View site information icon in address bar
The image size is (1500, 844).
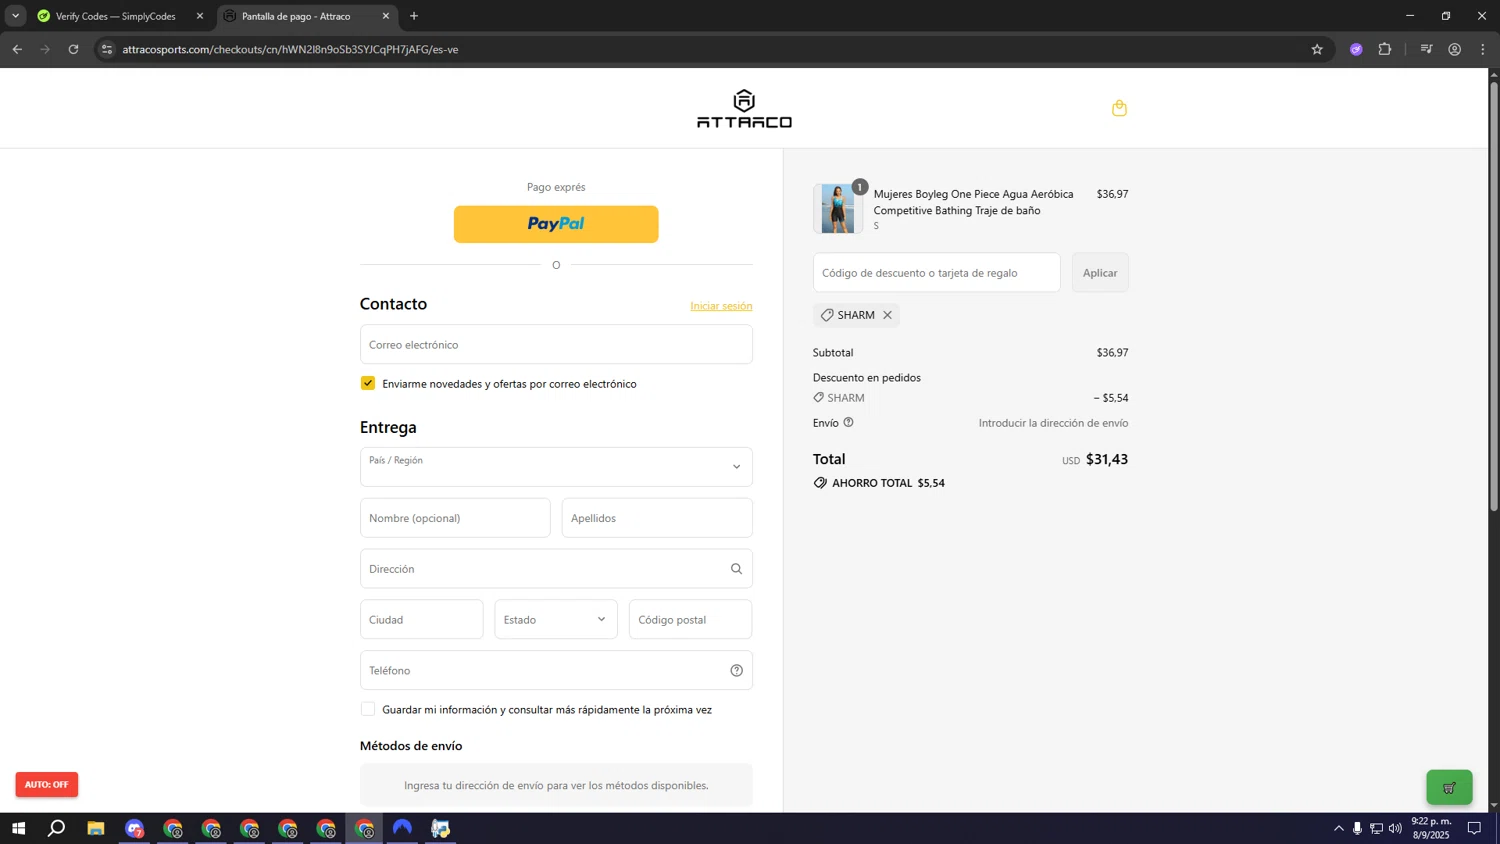pos(107,49)
